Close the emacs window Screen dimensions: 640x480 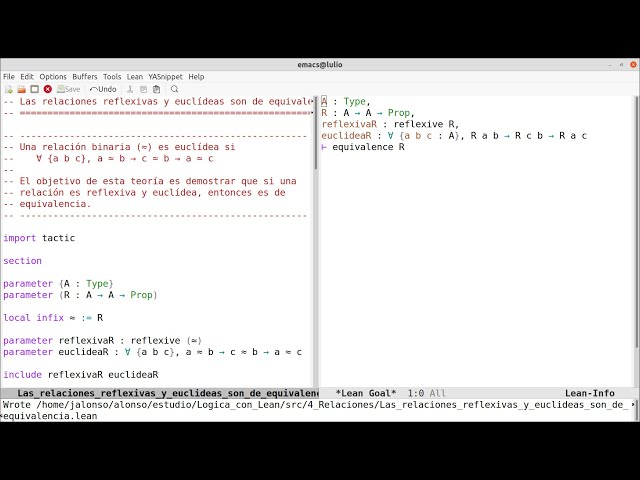[x=633, y=64]
